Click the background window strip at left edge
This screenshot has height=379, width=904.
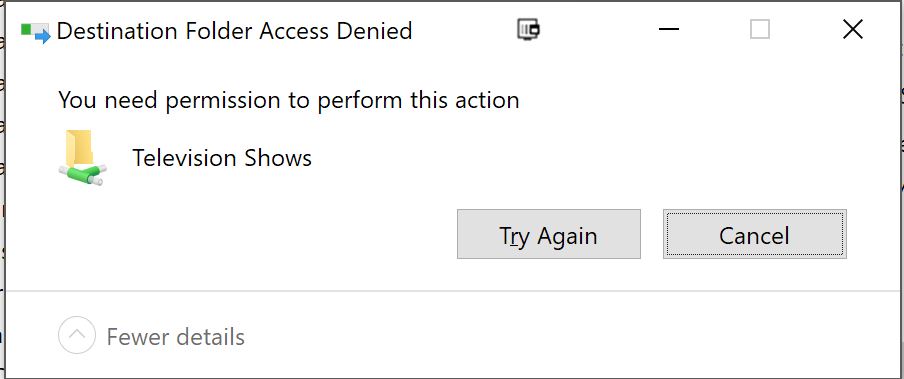2,190
